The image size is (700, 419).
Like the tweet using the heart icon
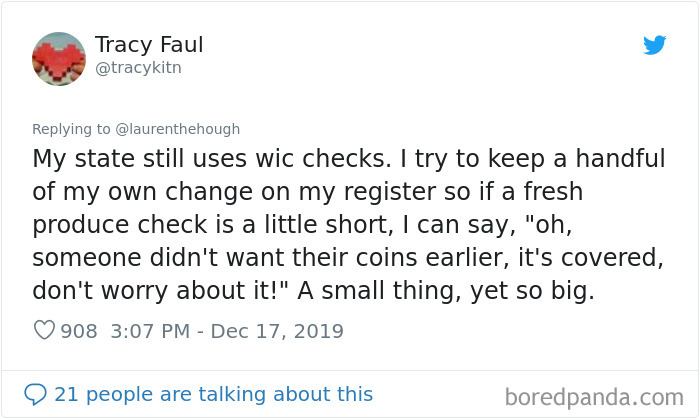pos(44,331)
